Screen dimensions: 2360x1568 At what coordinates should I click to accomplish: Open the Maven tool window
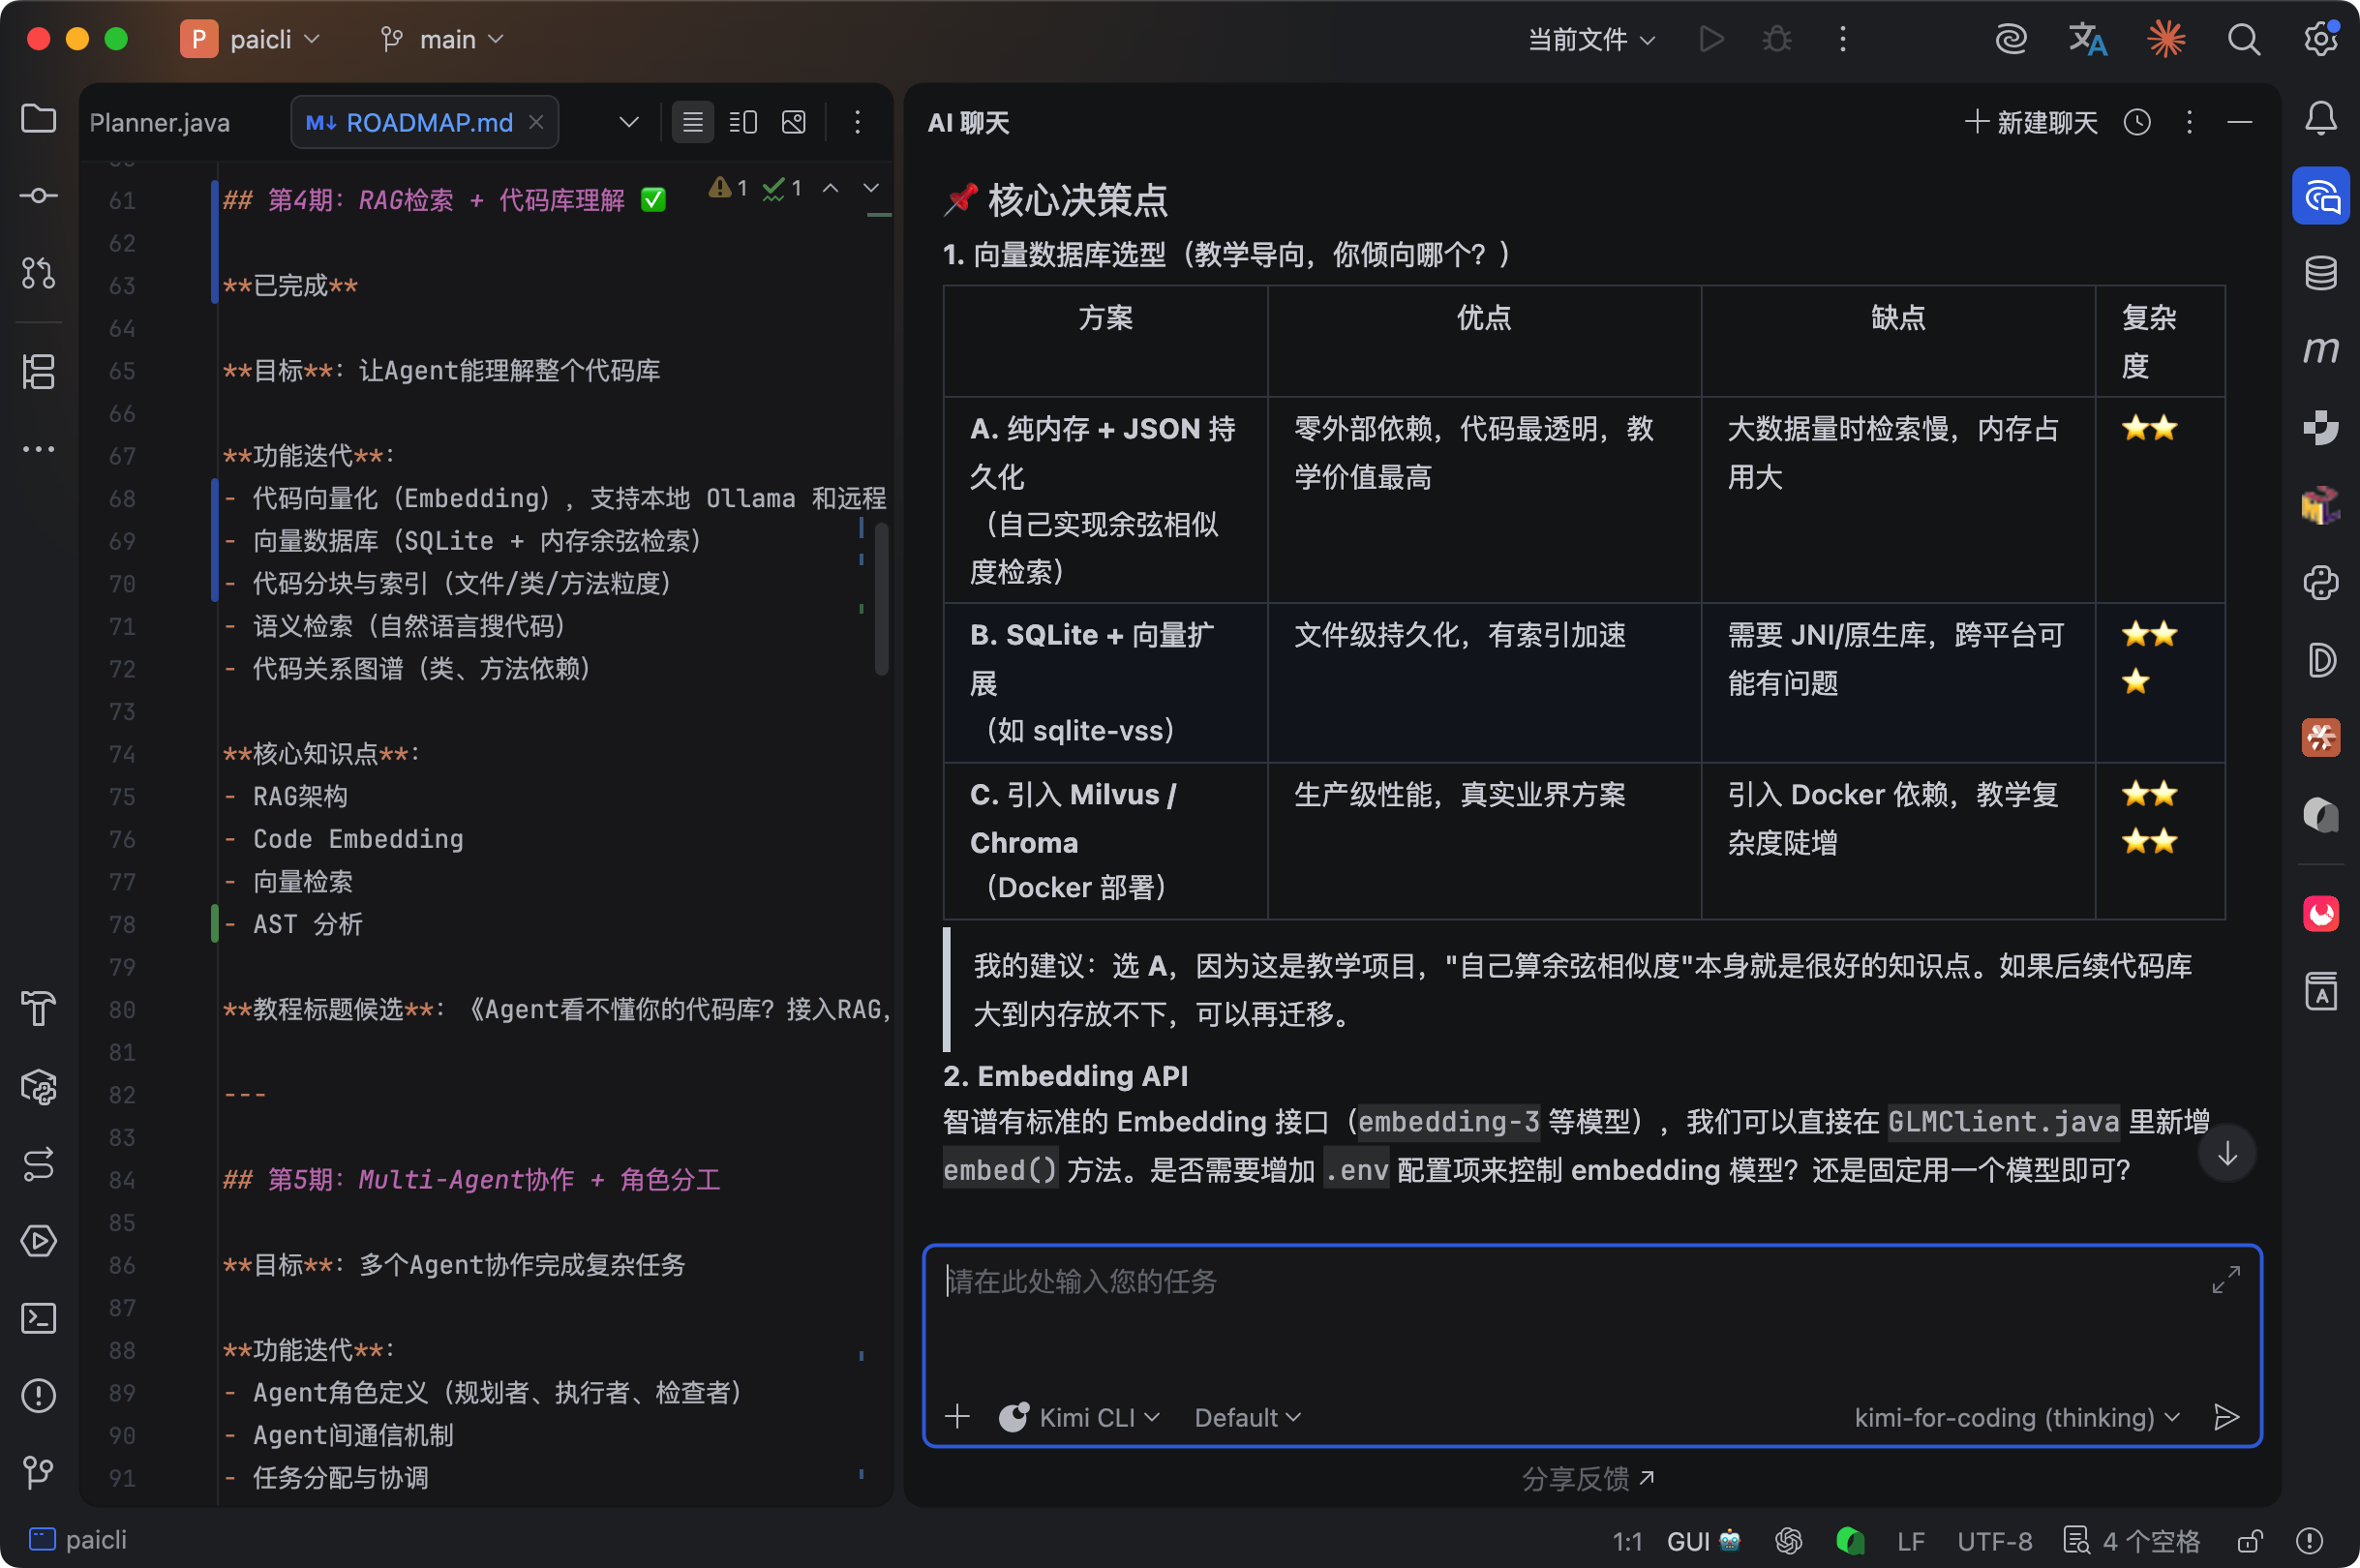2320,350
